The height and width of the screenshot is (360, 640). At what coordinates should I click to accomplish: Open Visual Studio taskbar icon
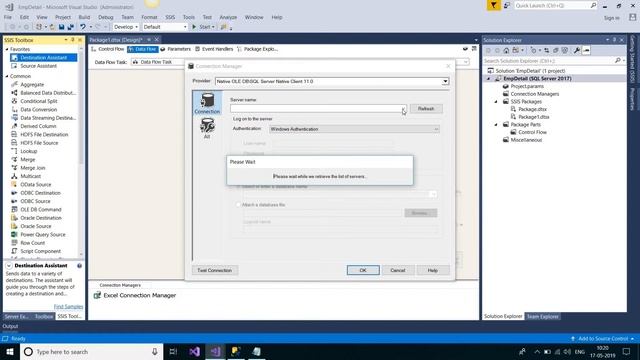[215, 351]
